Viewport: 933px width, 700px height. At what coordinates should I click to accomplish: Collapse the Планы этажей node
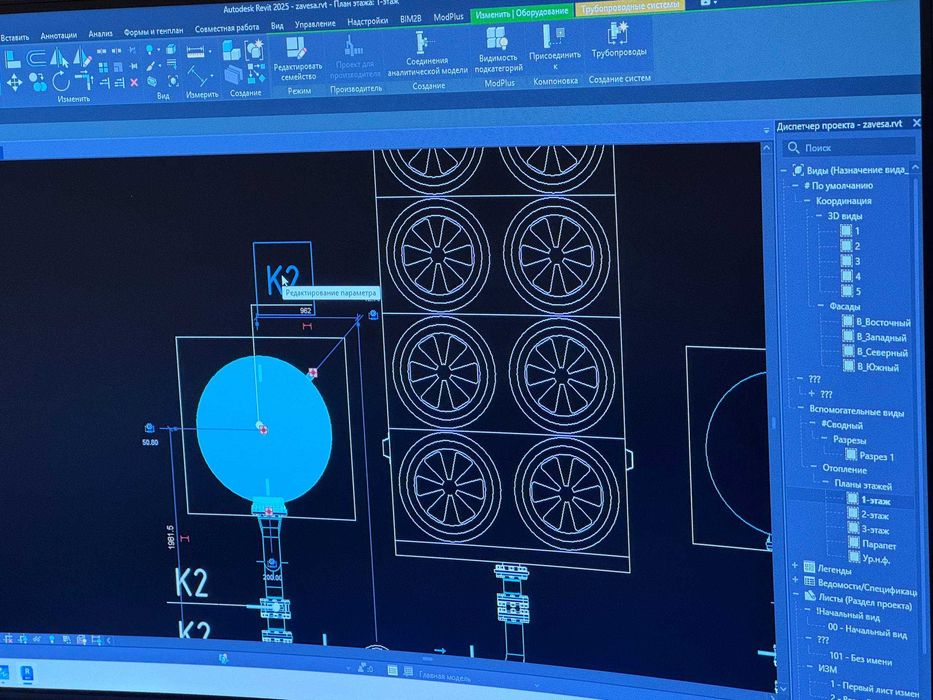826,483
